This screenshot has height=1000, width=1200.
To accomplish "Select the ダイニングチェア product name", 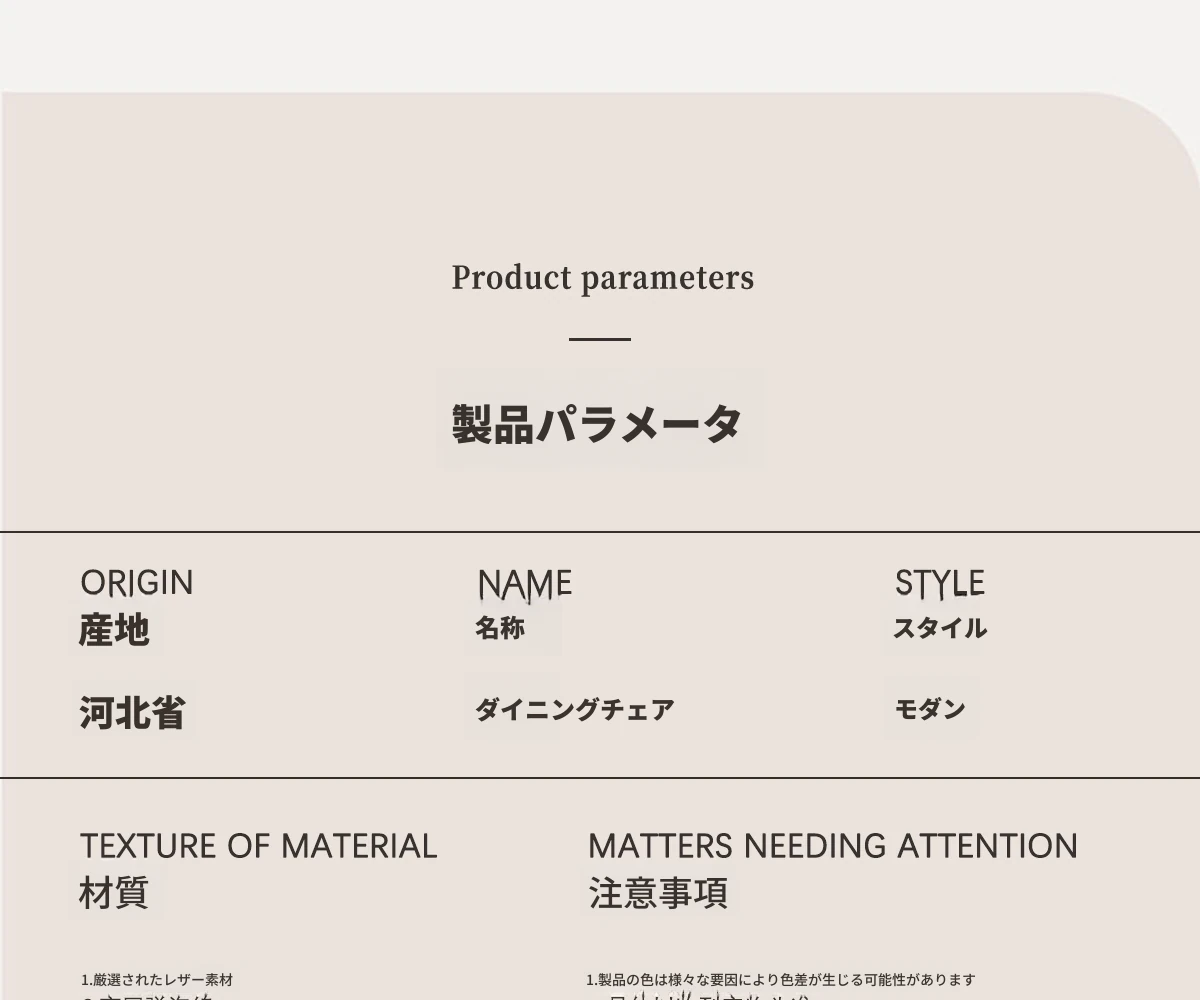I will (x=574, y=710).
